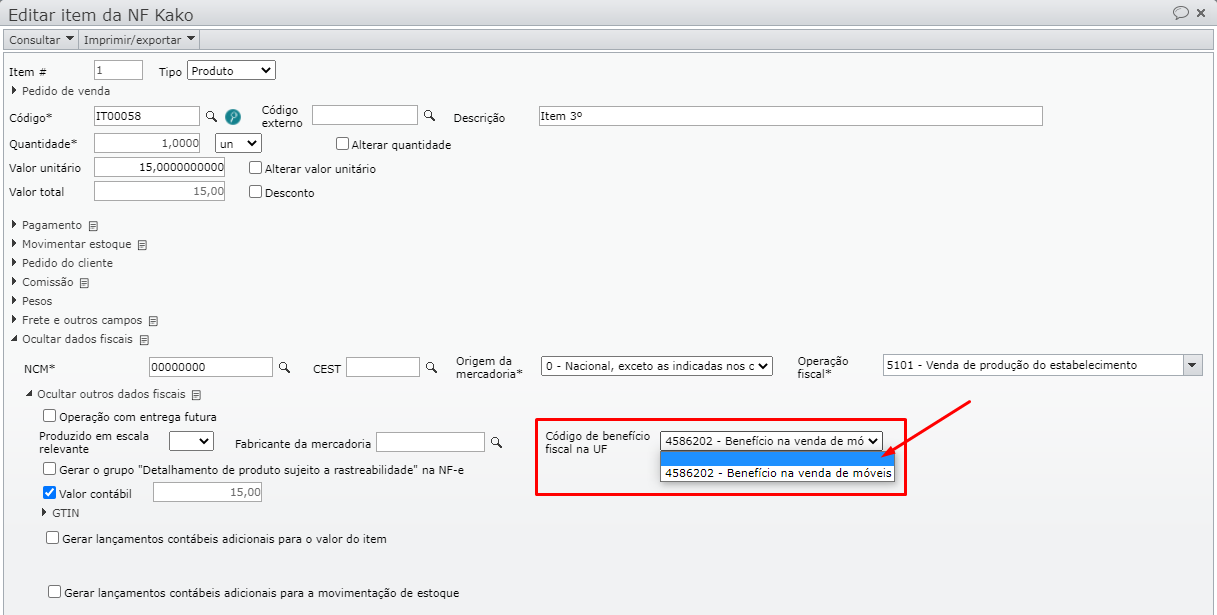Click the NCM input field

[x=210, y=367]
